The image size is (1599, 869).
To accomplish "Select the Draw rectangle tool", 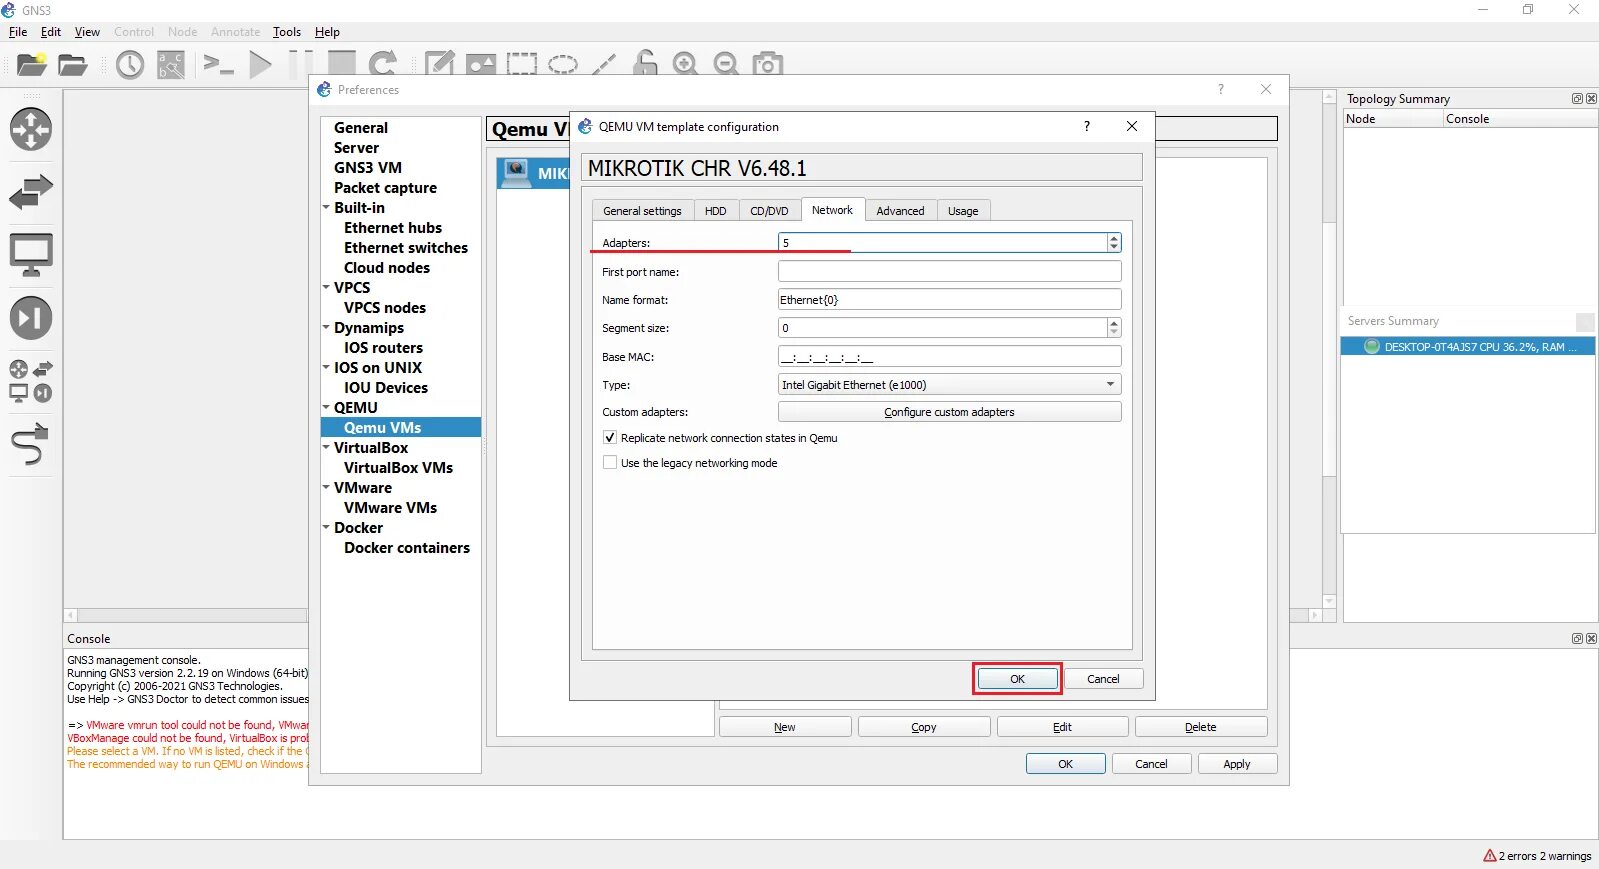I will click(521, 64).
